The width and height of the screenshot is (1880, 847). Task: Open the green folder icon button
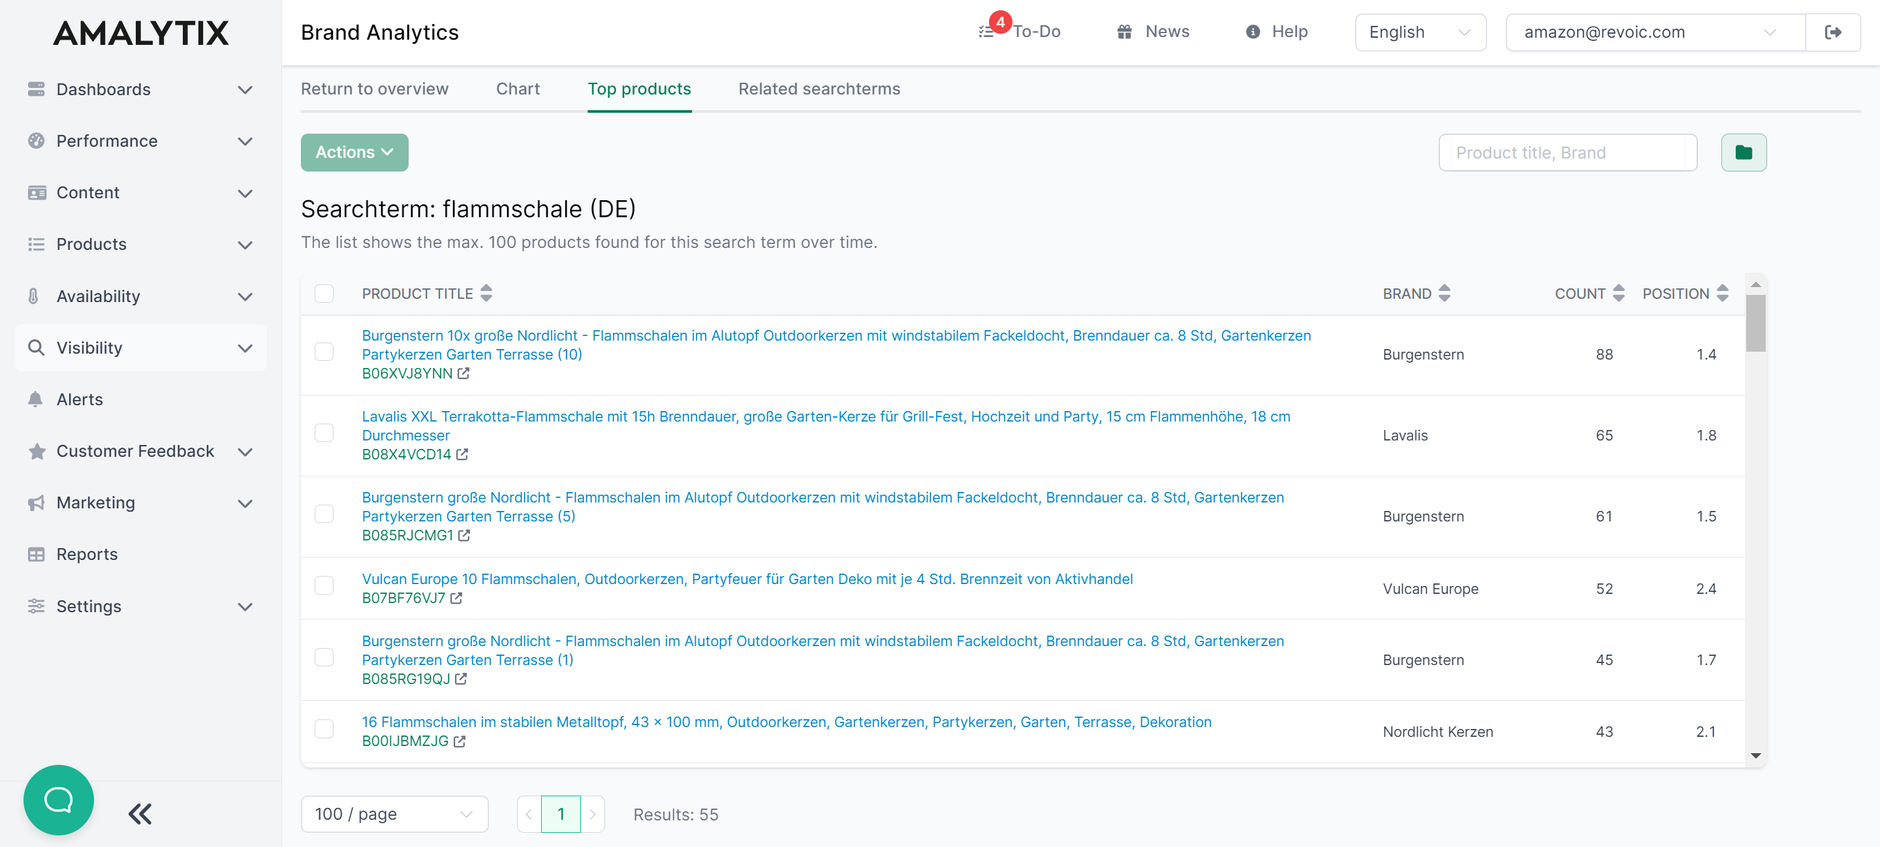1743,153
